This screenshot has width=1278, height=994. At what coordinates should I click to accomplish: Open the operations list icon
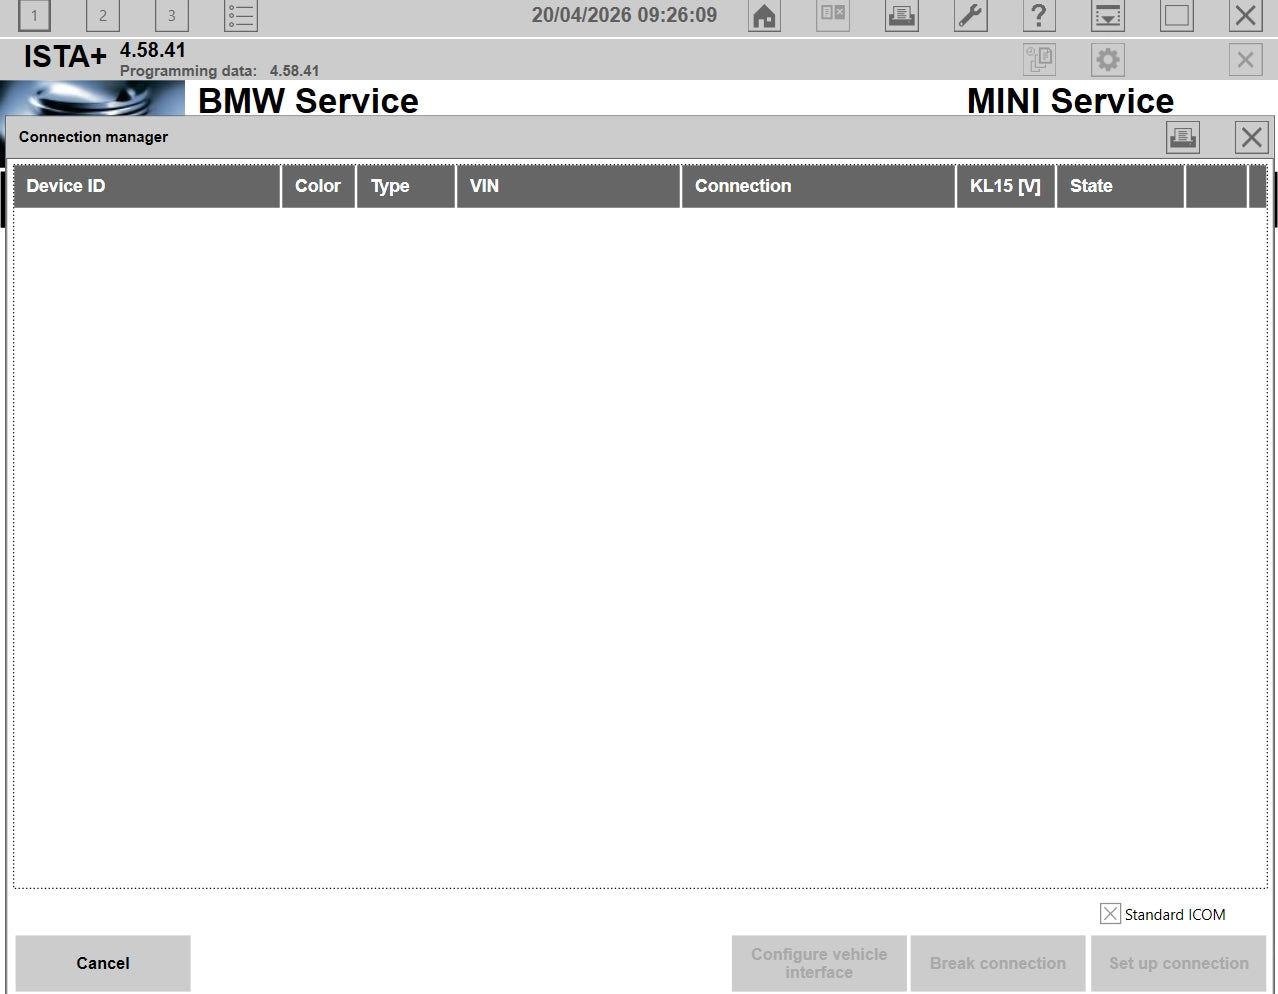tap(241, 16)
